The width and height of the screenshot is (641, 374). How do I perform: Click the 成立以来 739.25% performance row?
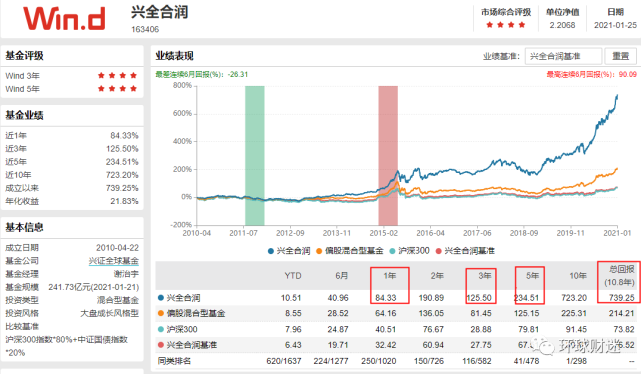click(72, 188)
